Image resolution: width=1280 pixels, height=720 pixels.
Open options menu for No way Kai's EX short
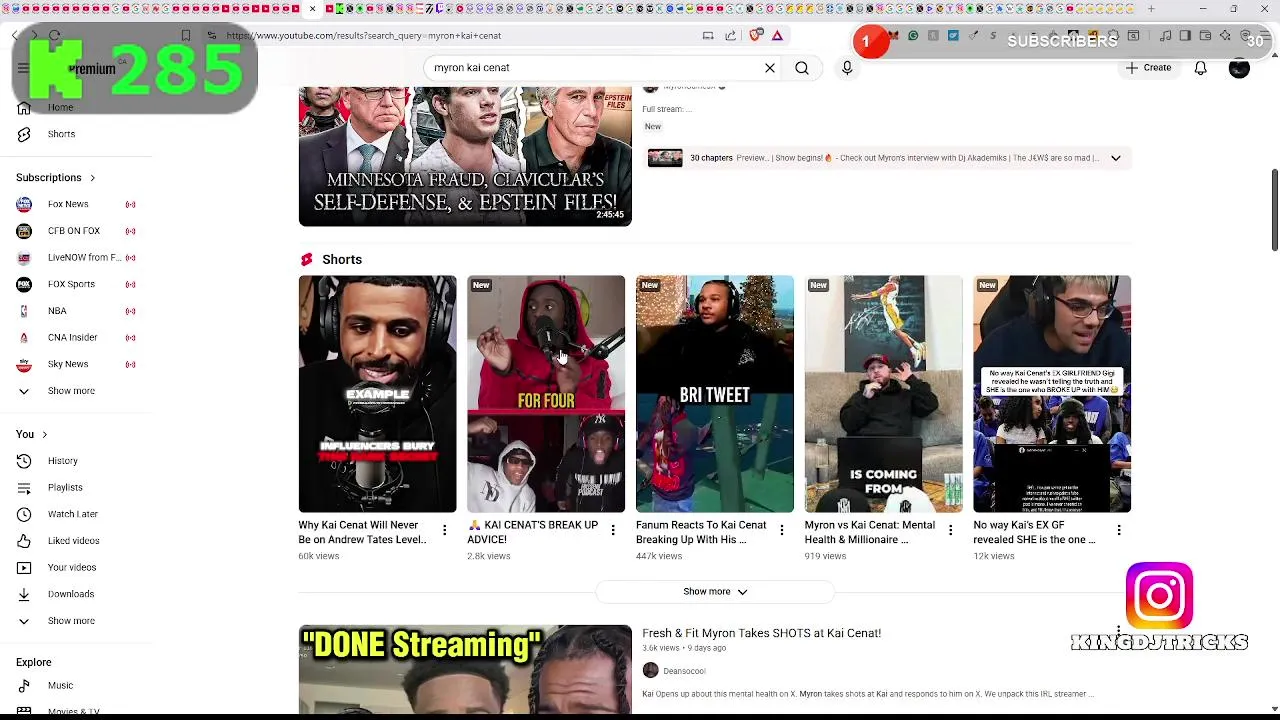coord(1119,530)
